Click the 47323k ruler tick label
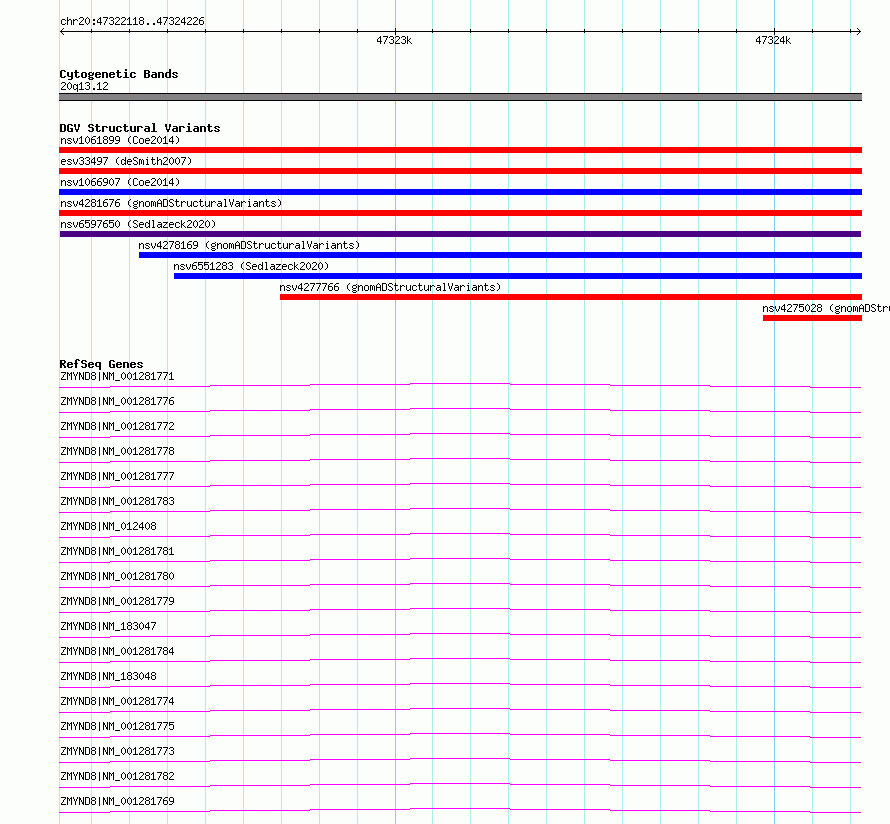Viewport: 890px width, 824px height. pos(394,40)
